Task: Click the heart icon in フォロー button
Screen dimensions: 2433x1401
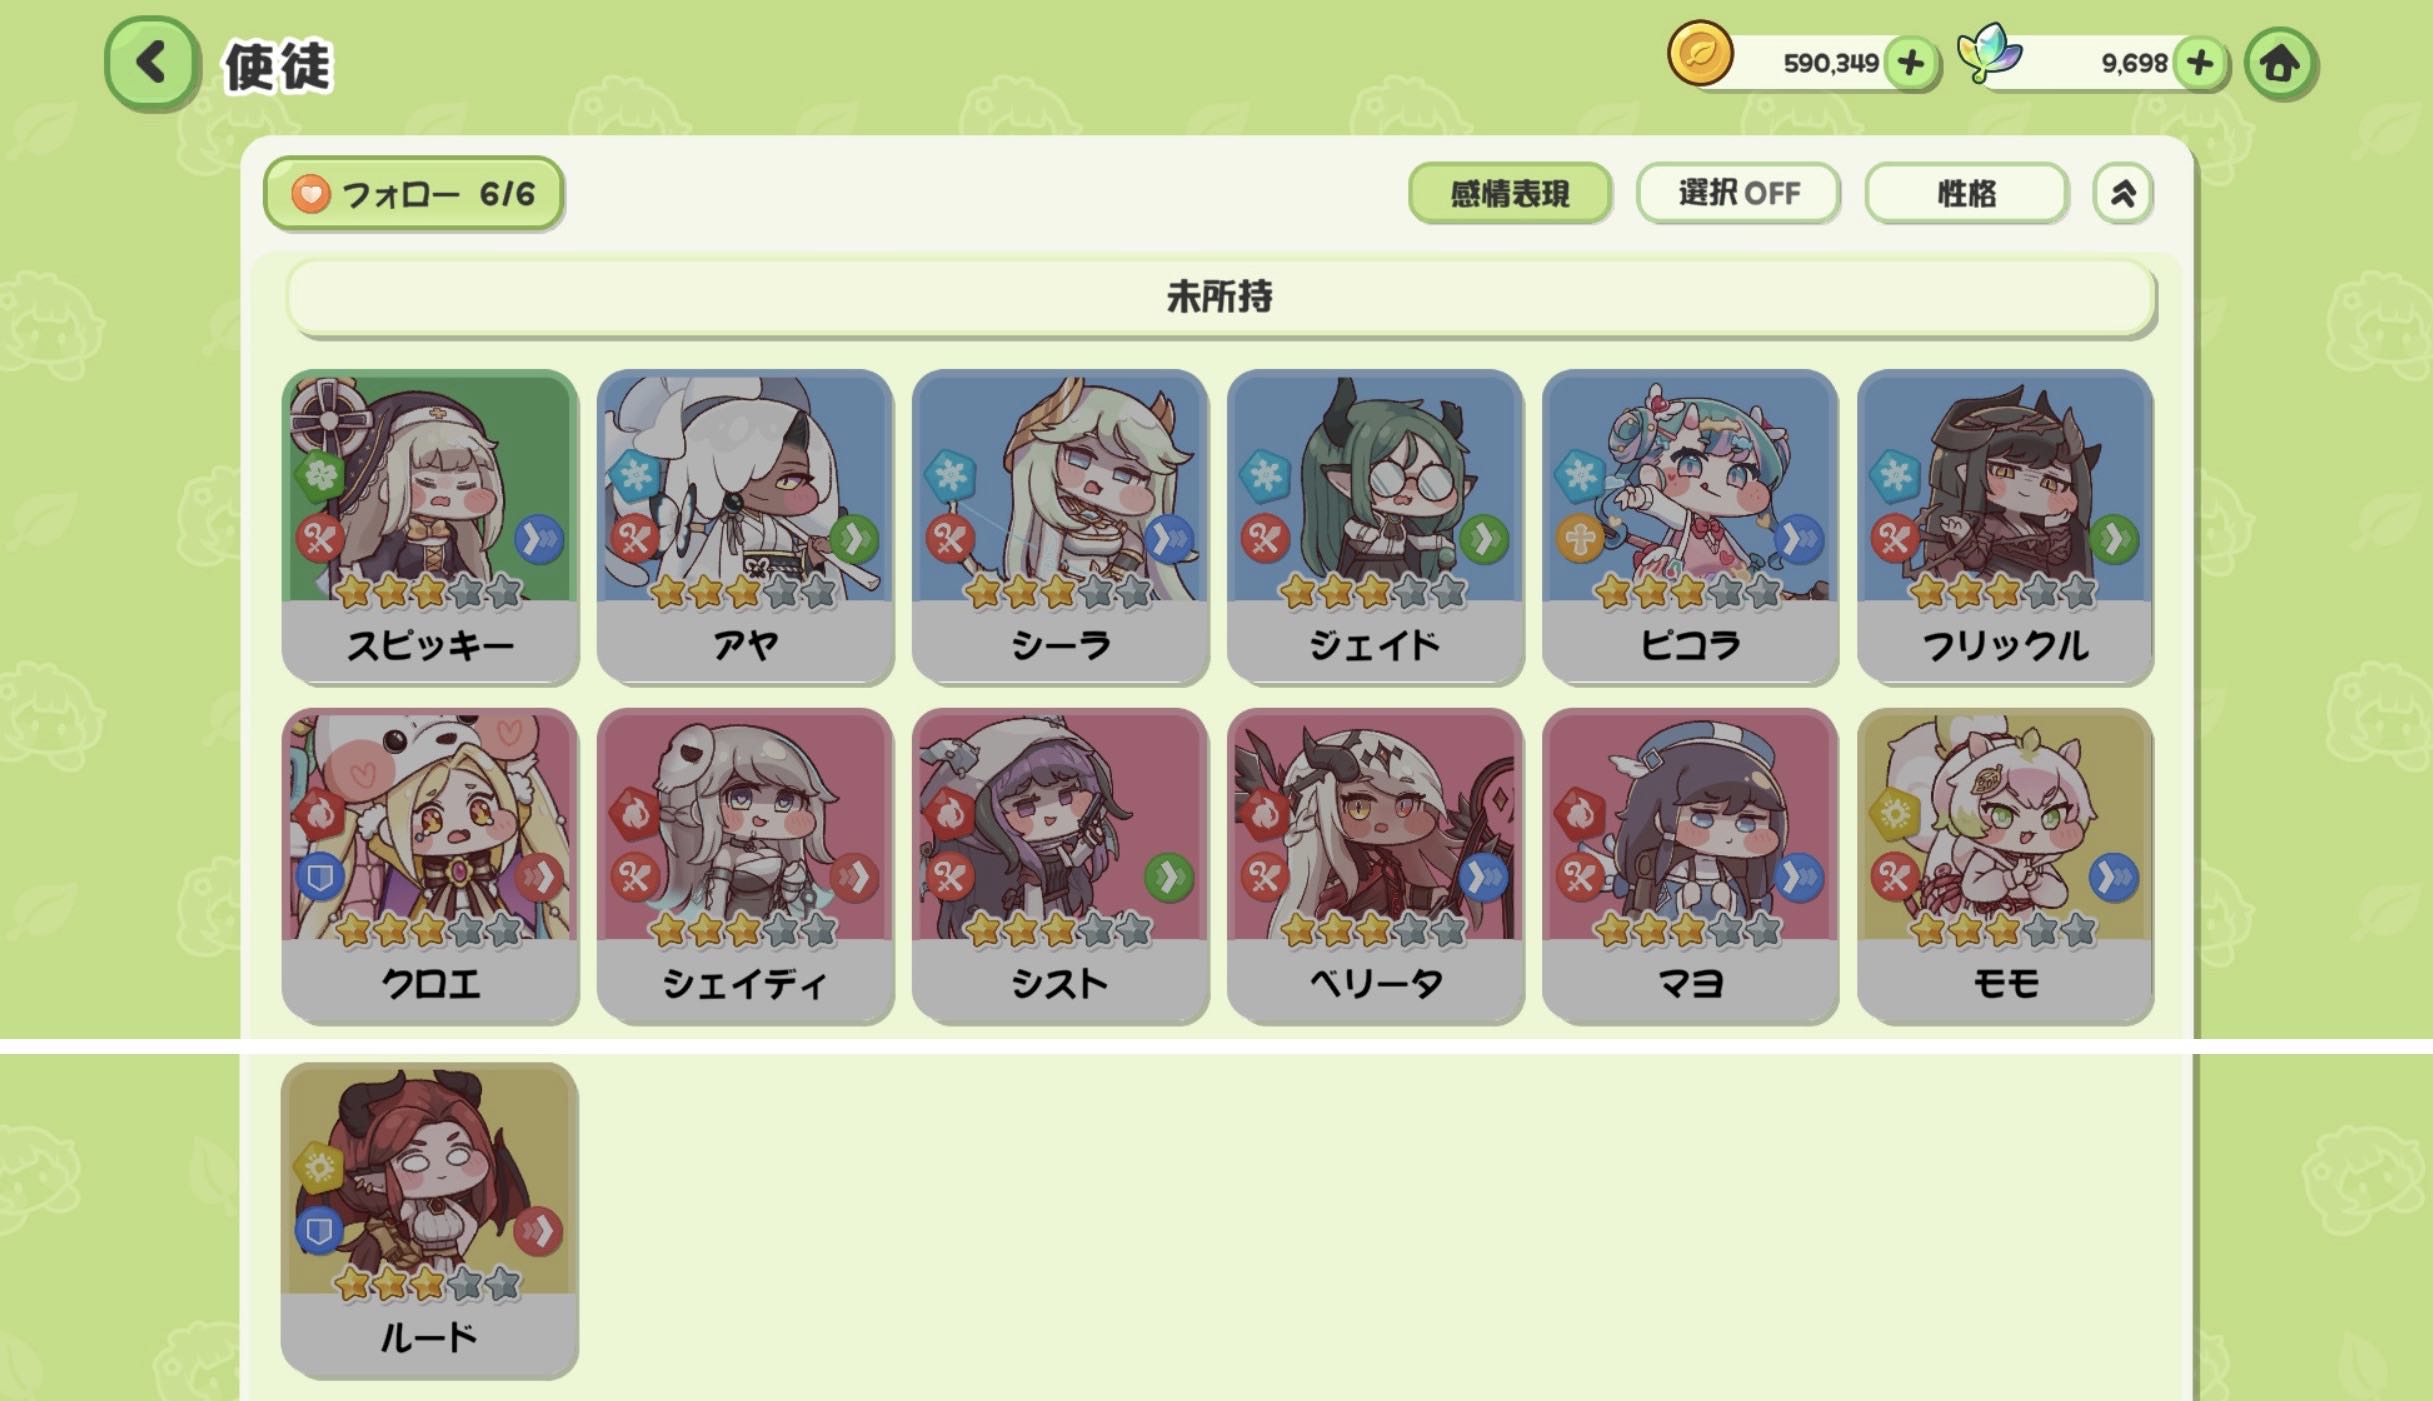Action: (x=310, y=193)
